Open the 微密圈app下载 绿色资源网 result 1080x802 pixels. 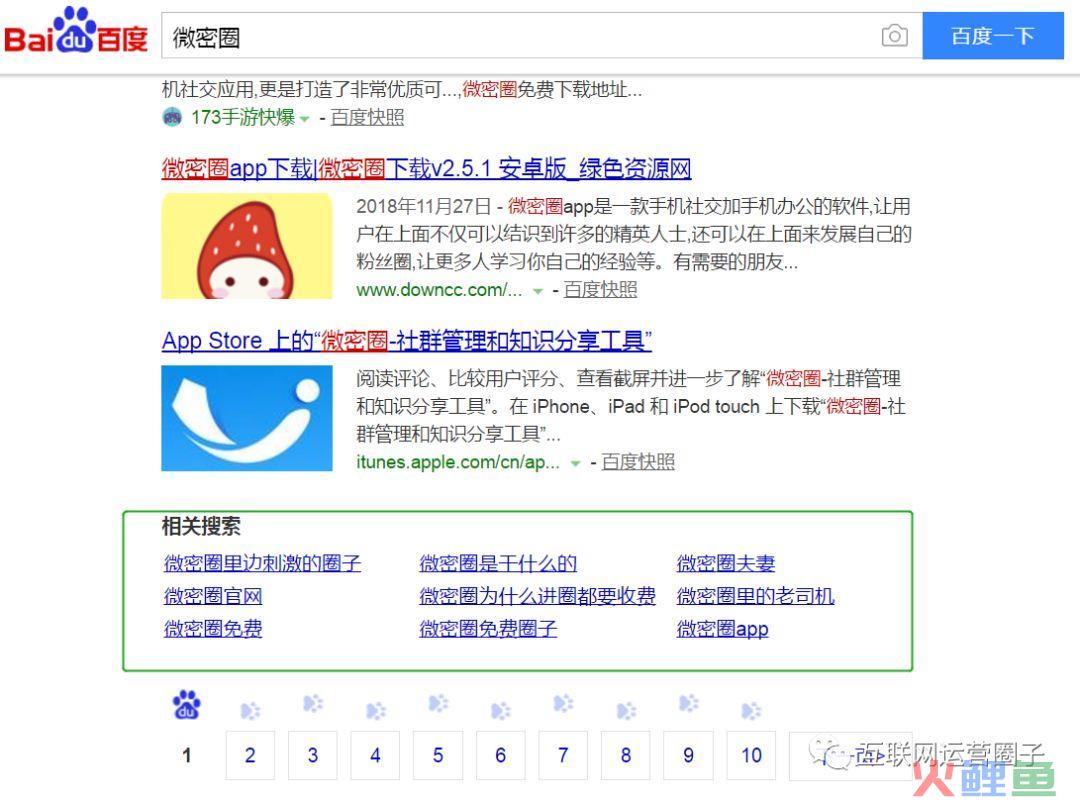pyautogui.click(x=426, y=168)
